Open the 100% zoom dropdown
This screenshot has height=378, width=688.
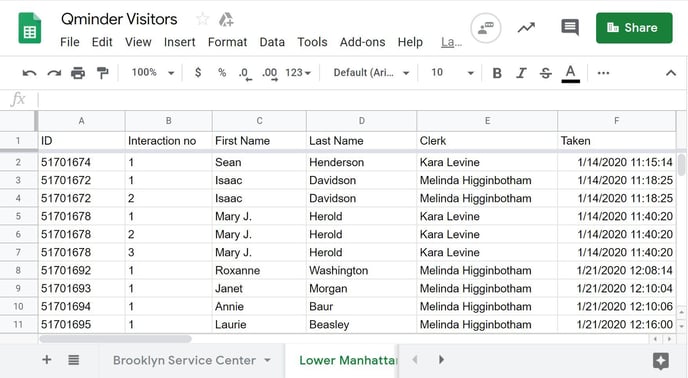[153, 72]
